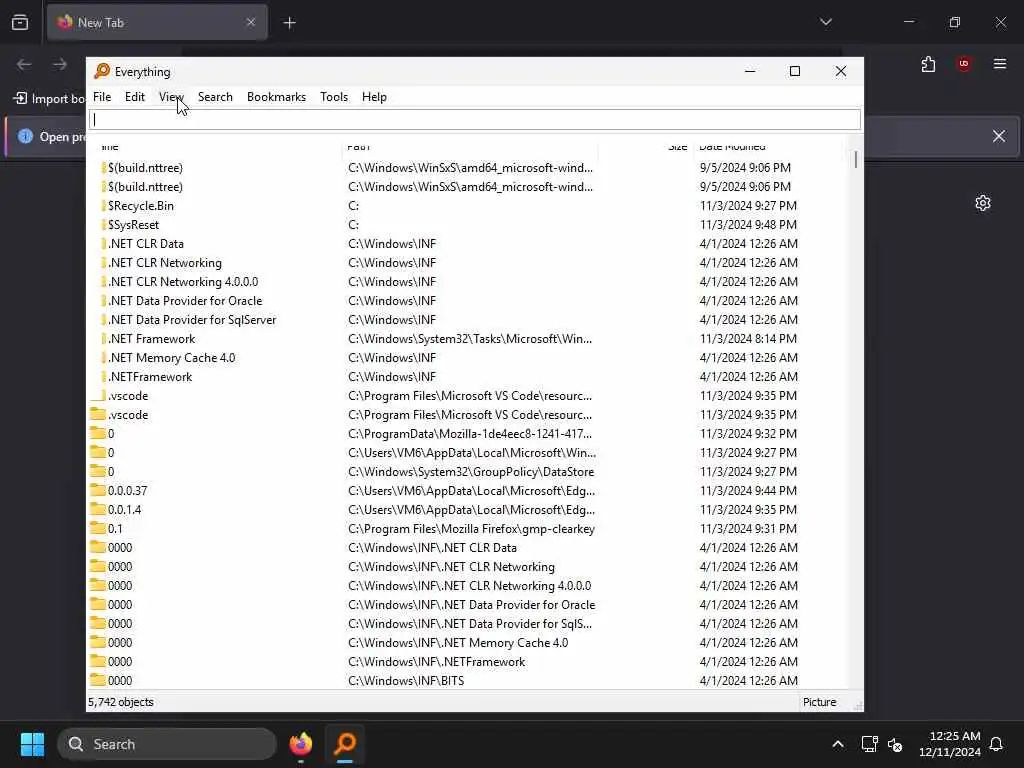
Task: Open the uBlock Origin extension icon in Firefox
Action: click(x=963, y=64)
